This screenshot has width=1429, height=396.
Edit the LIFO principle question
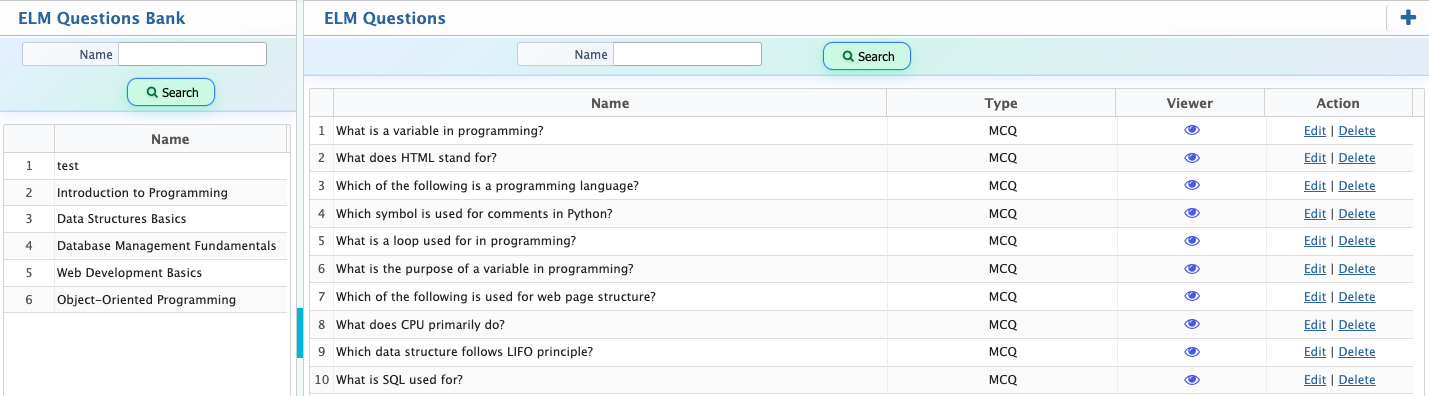(1315, 352)
